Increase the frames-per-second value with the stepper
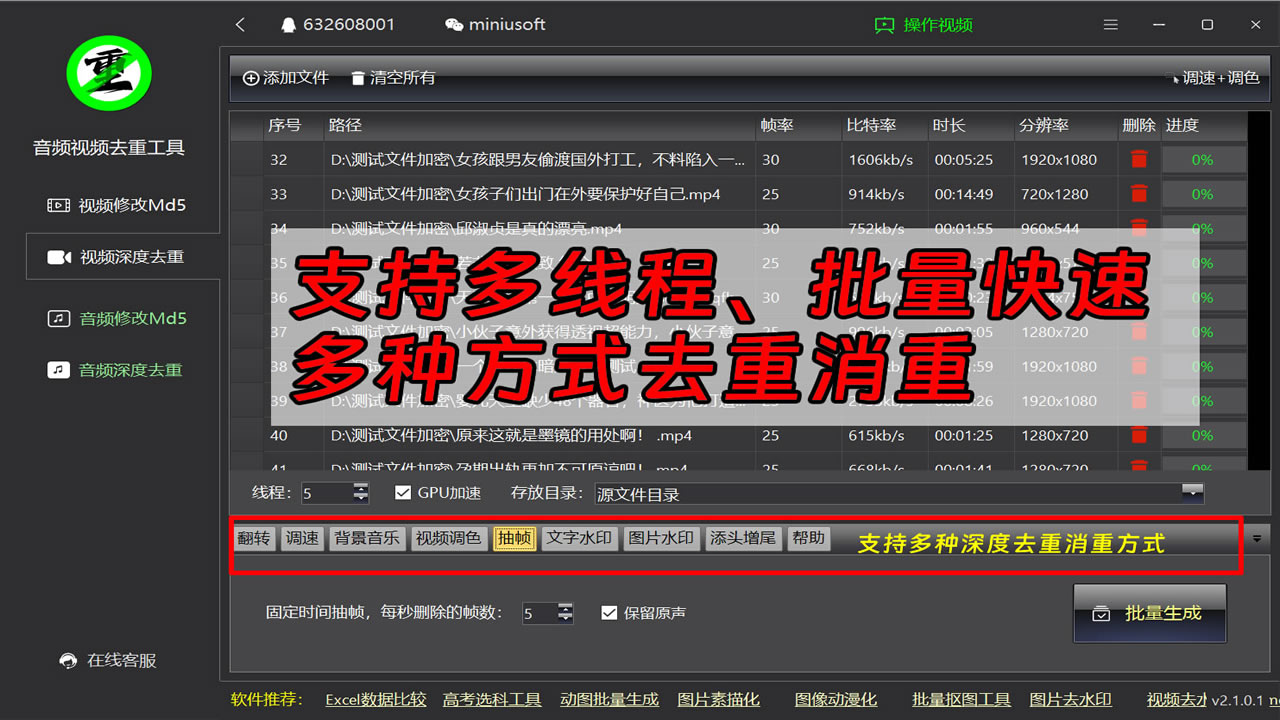 [566, 608]
